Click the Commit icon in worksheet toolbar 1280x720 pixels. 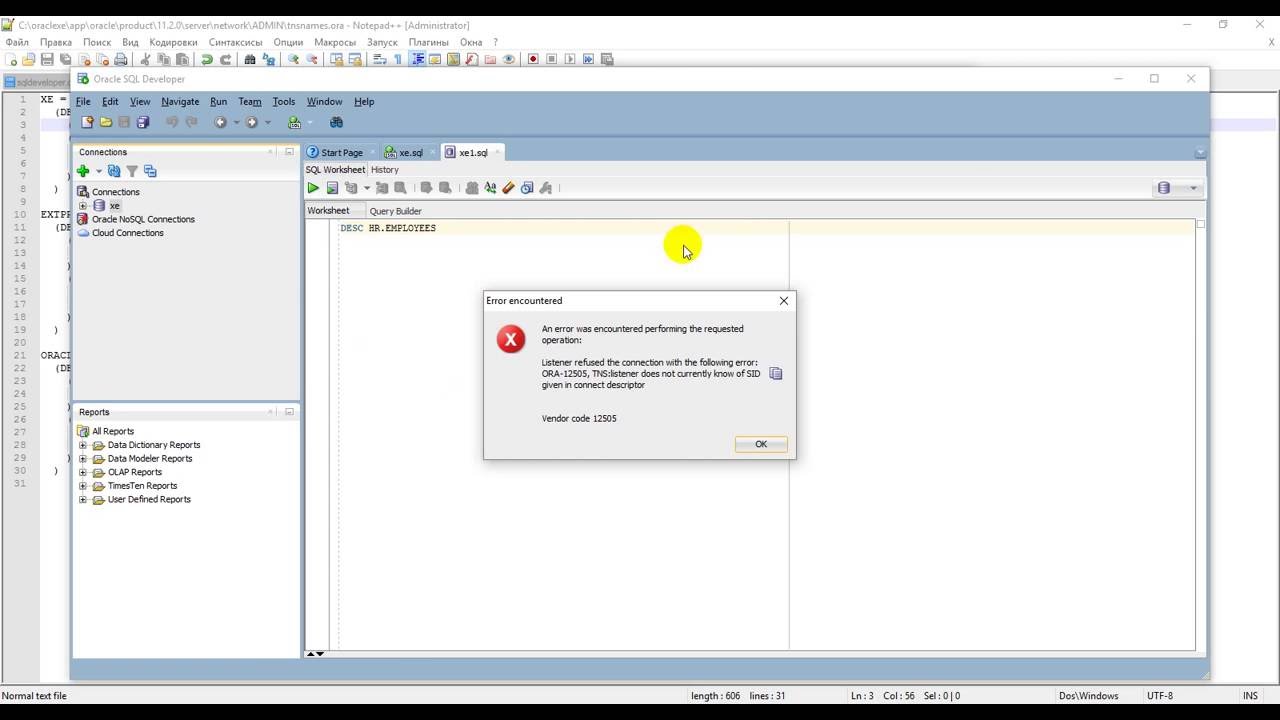pos(426,188)
